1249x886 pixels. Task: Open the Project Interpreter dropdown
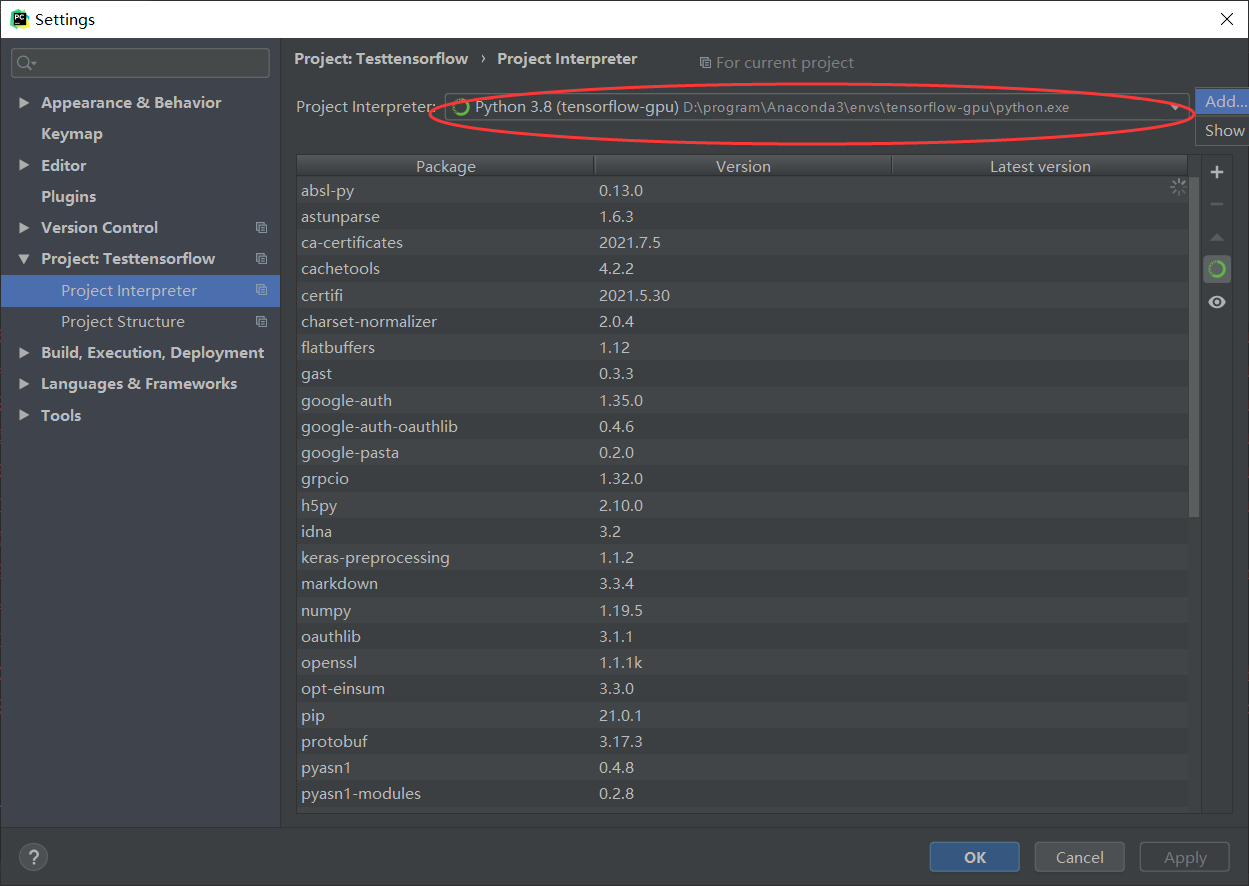tap(818, 107)
